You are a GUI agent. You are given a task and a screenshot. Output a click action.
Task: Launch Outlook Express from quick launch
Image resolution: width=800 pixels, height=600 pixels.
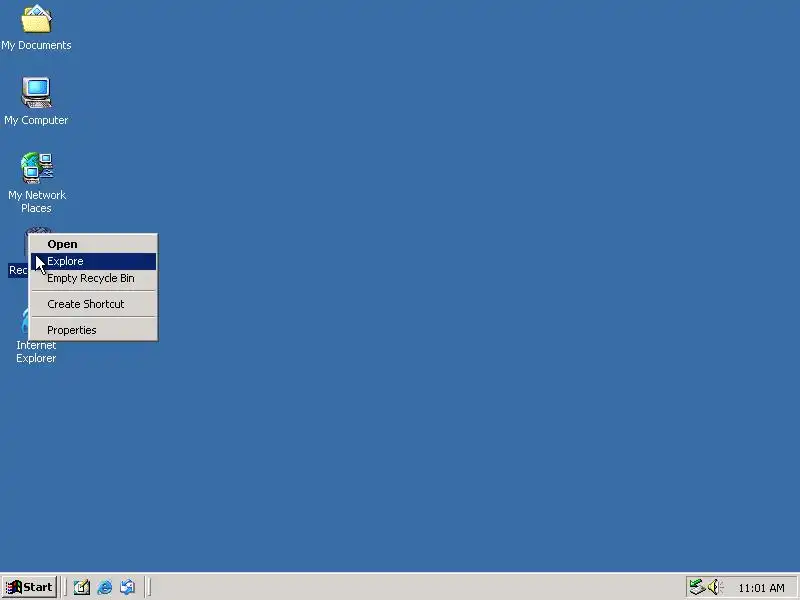pos(128,588)
